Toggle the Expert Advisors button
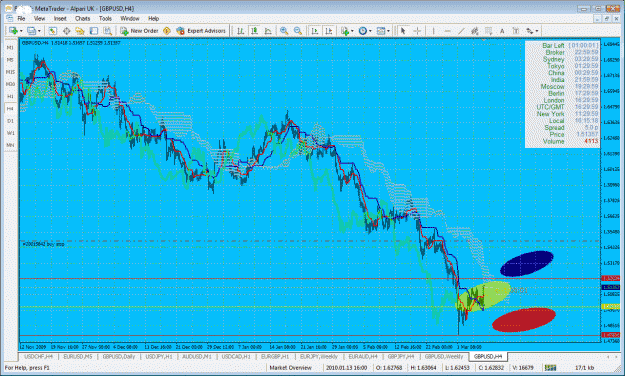 coord(201,31)
